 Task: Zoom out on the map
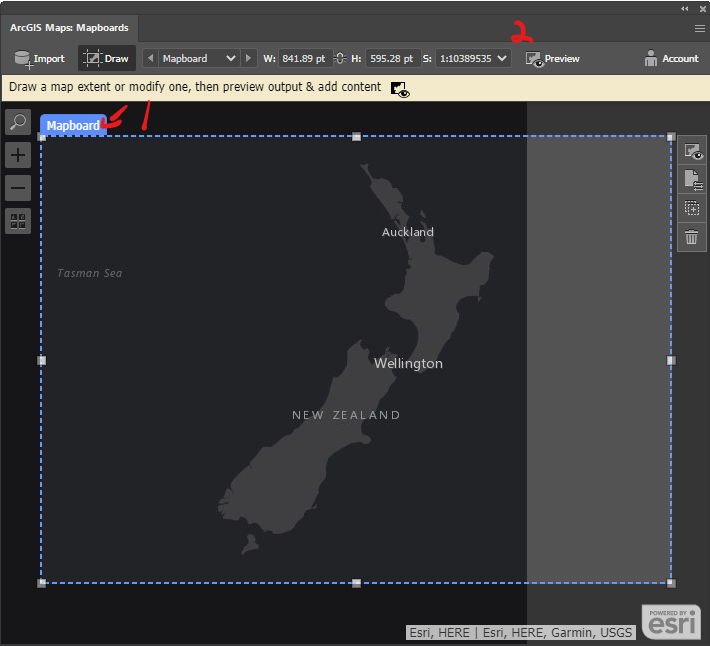click(x=18, y=188)
